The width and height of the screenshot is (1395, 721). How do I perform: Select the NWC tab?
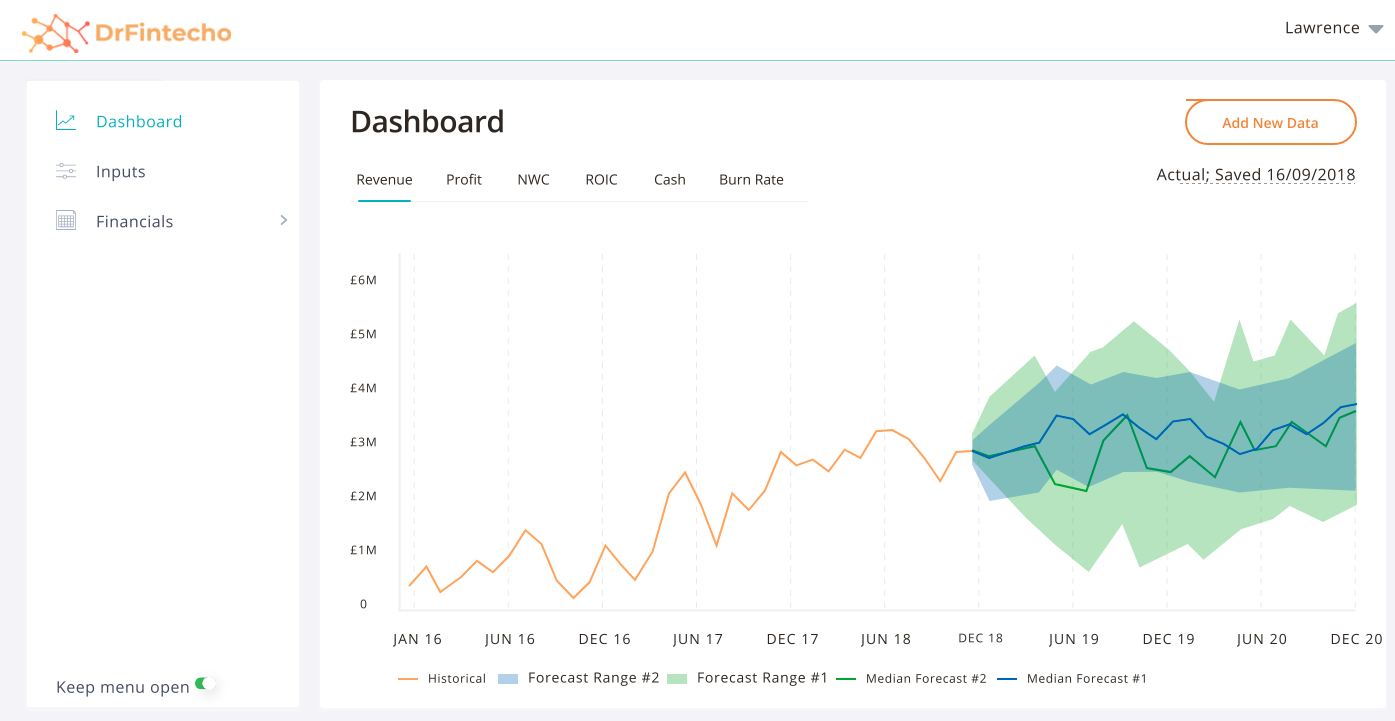533,180
